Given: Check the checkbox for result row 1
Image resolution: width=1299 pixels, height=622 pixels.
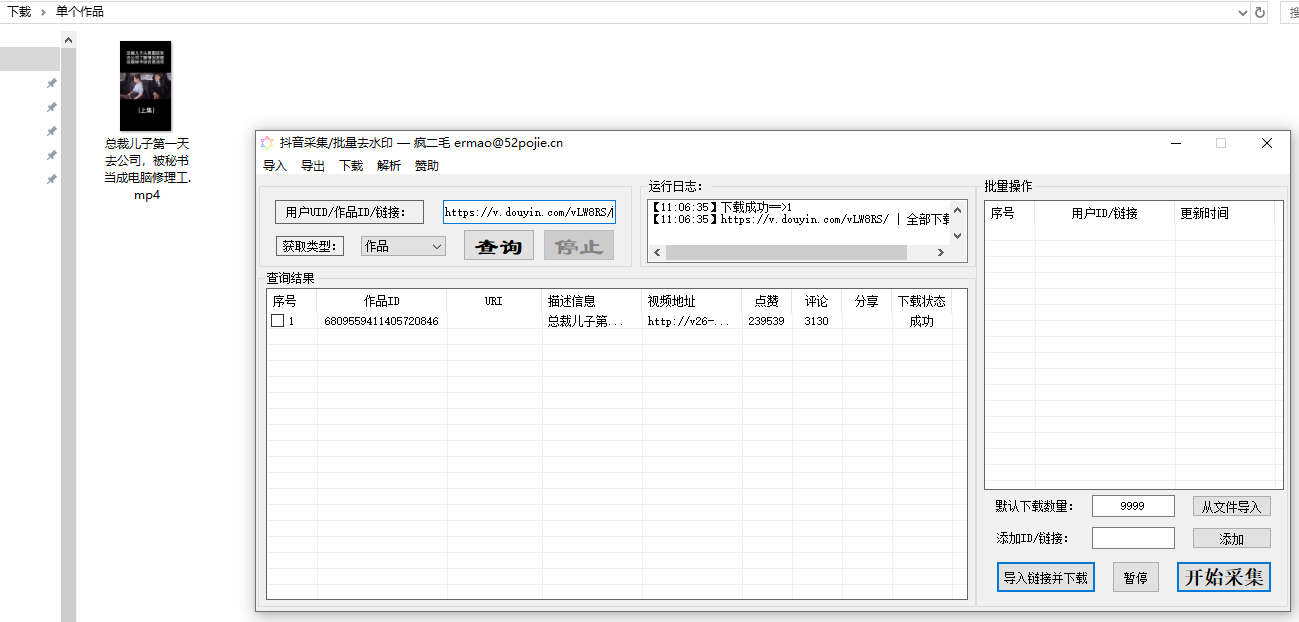Looking at the screenshot, I should pyautogui.click(x=278, y=321).
